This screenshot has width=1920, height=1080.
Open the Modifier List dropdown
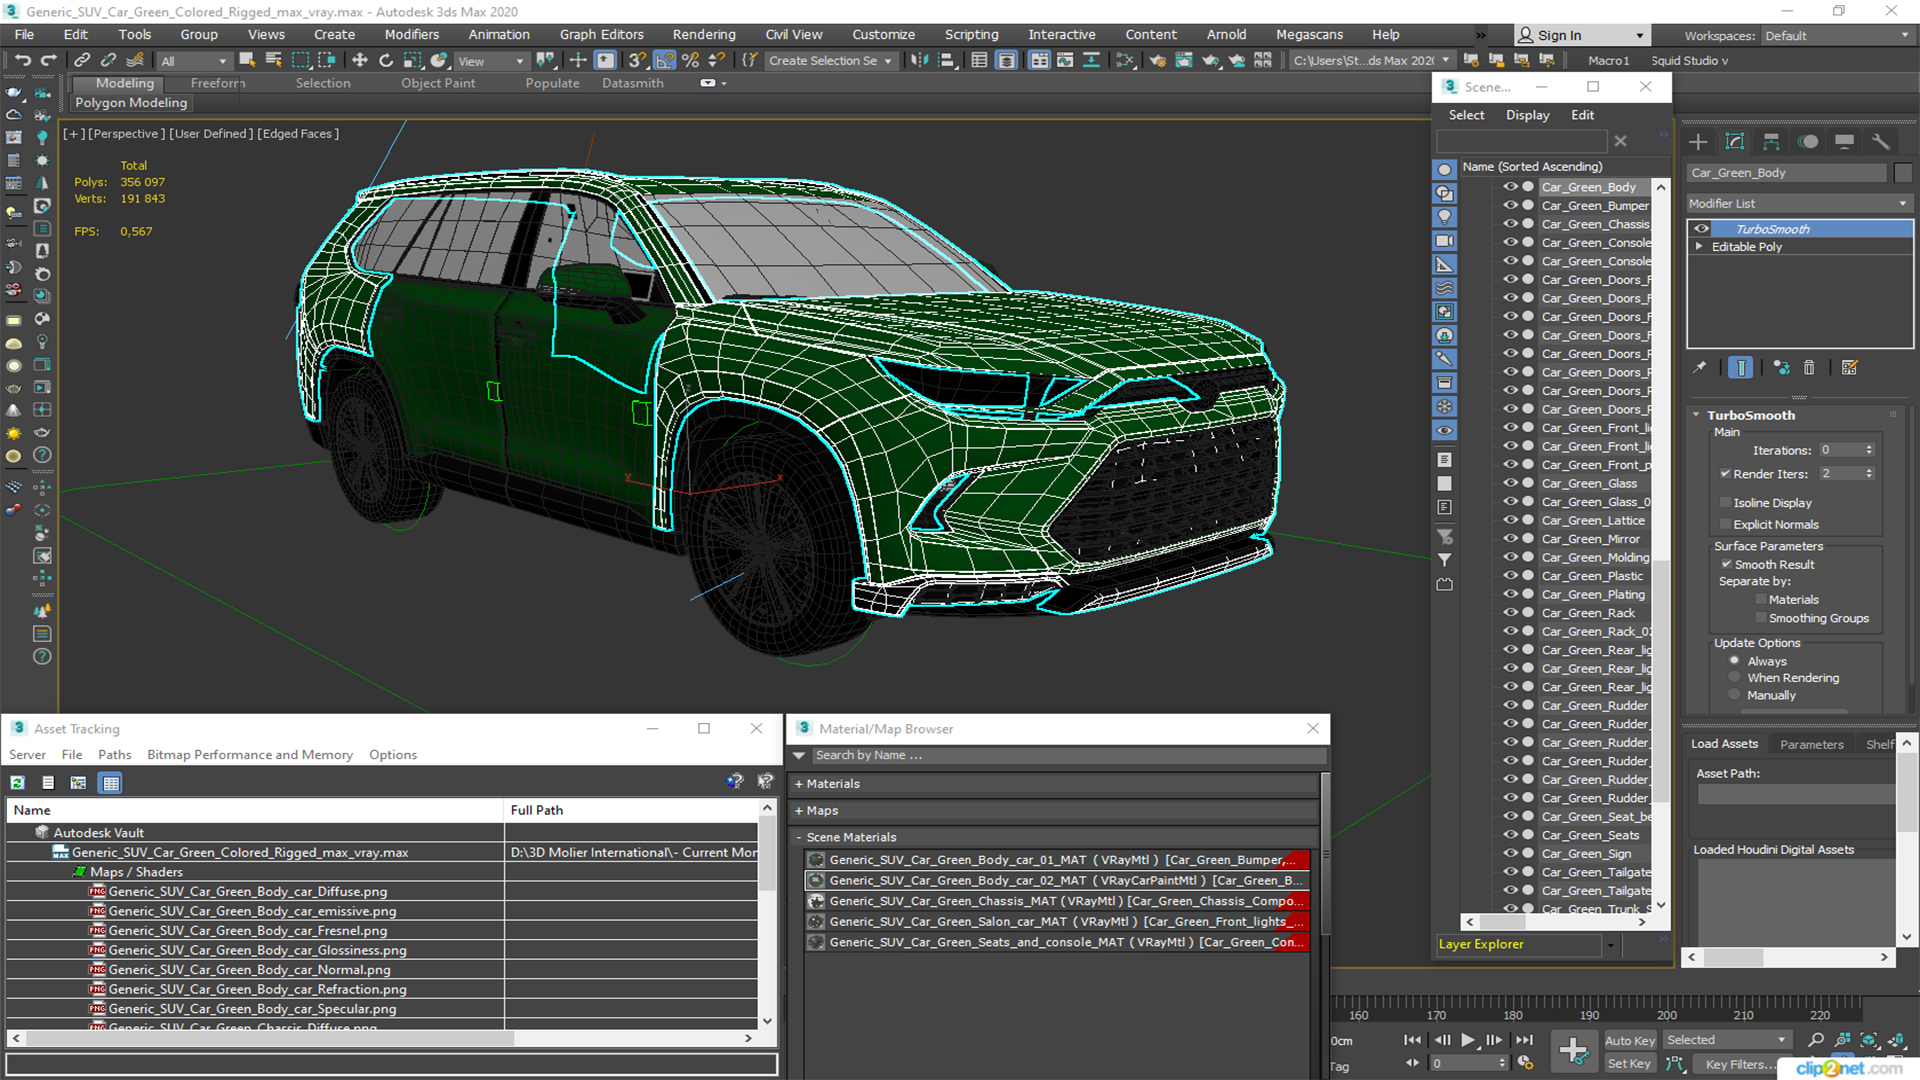tap(1799, 203)
